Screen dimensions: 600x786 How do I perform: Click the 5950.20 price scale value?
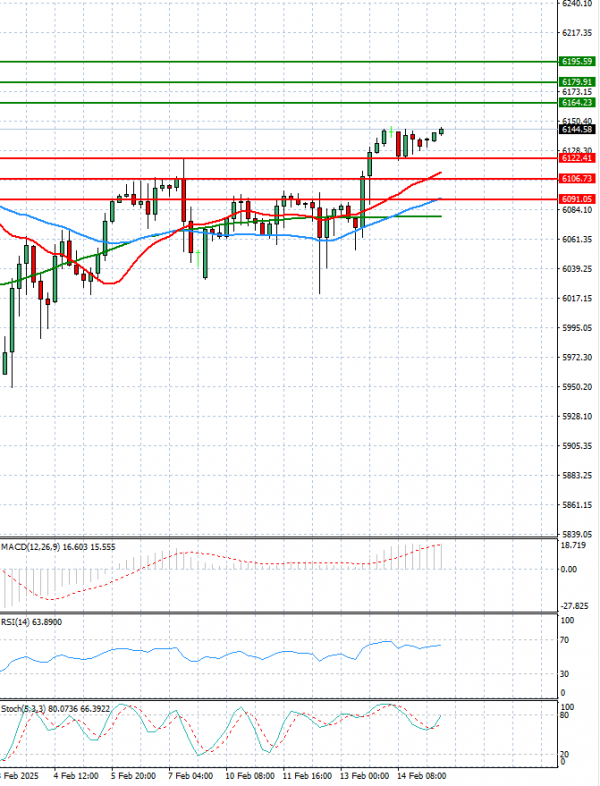coord(577,387)
